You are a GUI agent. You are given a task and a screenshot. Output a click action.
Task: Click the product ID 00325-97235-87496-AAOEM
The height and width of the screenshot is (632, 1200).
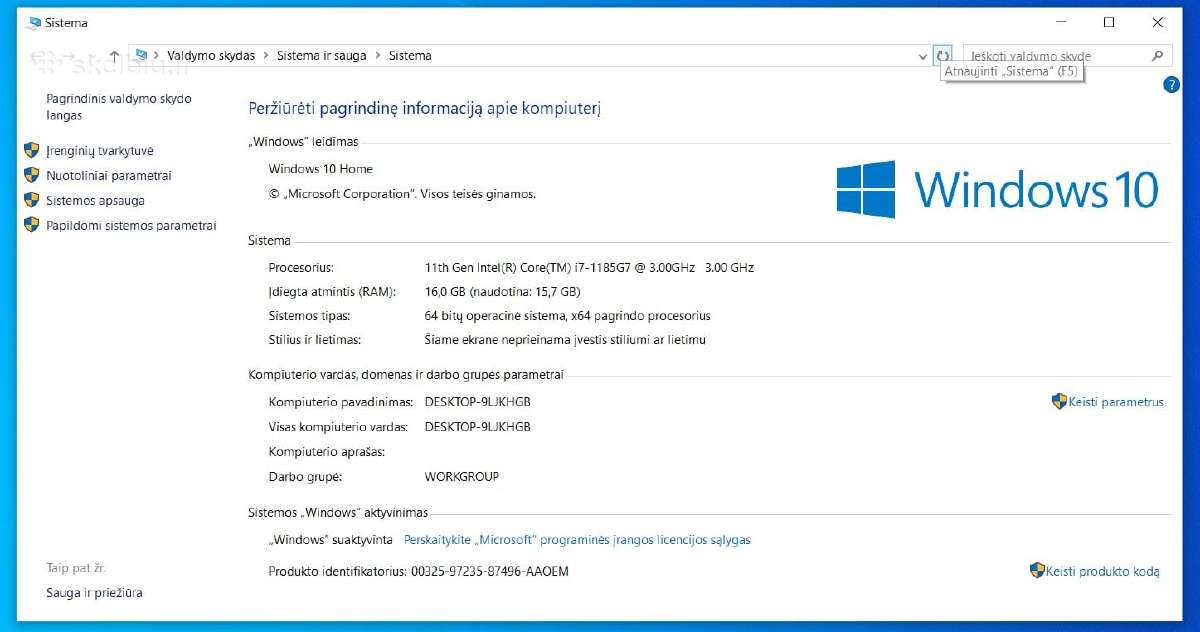tap(489, 571)
